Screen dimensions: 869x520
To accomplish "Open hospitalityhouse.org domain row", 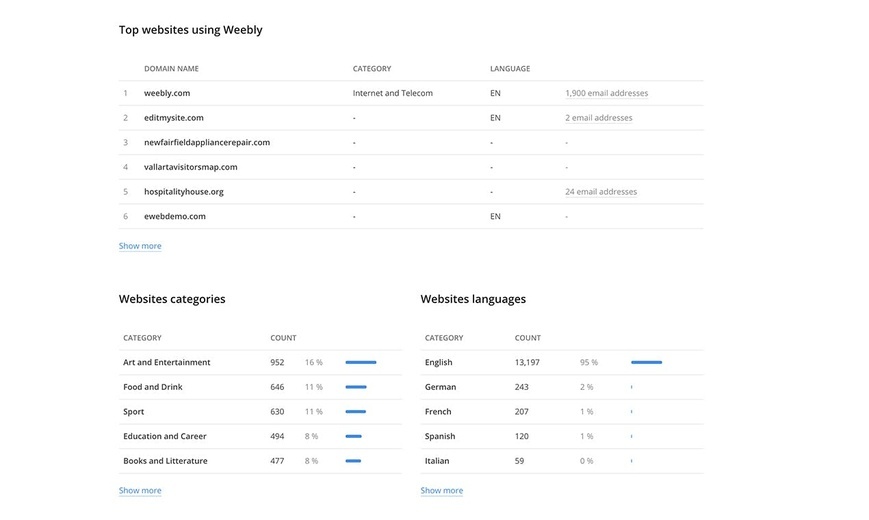I will [411, 192].
